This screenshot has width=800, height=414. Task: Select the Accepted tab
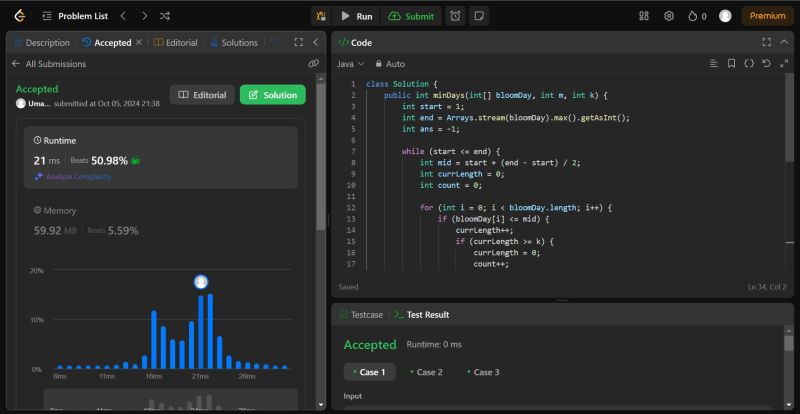tap(107, 43)
